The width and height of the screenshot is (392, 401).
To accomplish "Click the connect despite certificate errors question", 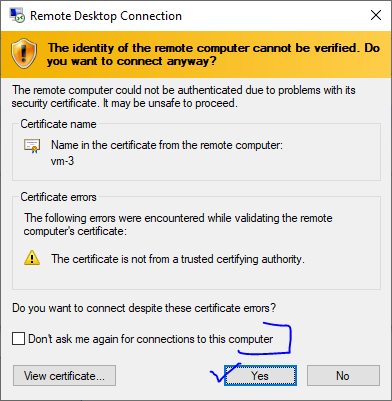I will pos(144,308).
